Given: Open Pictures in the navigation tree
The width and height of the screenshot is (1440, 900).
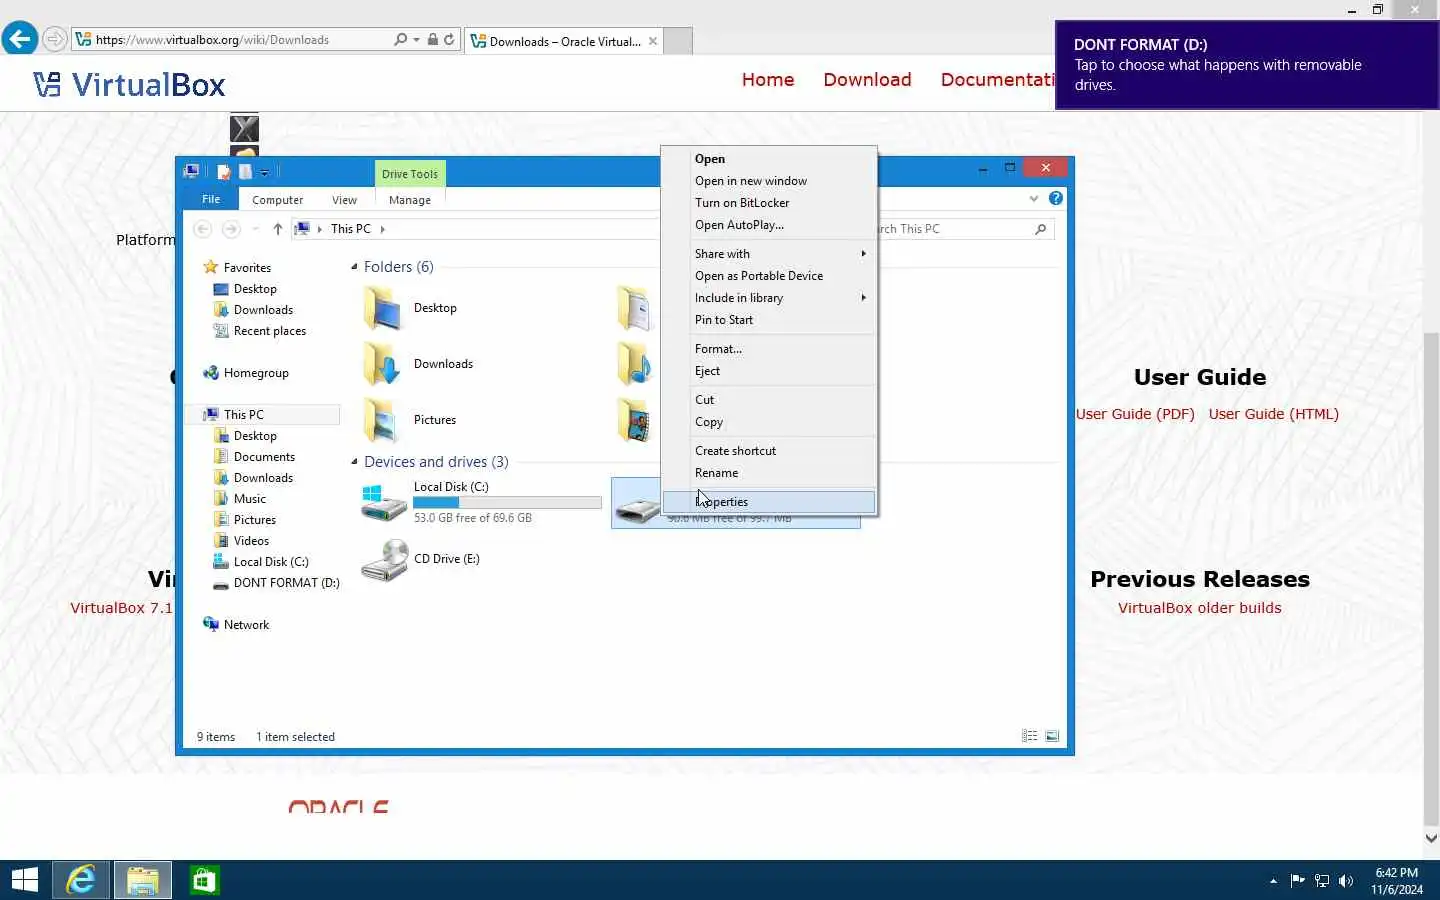Looking at the screenshot, I should tap(254, 520).
